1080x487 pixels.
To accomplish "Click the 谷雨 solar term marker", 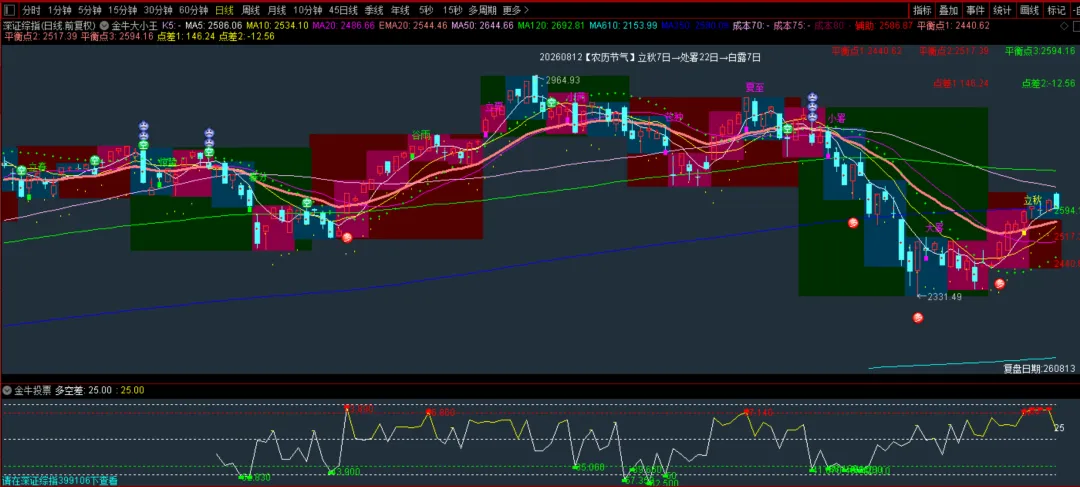I will tap(421, 134).
